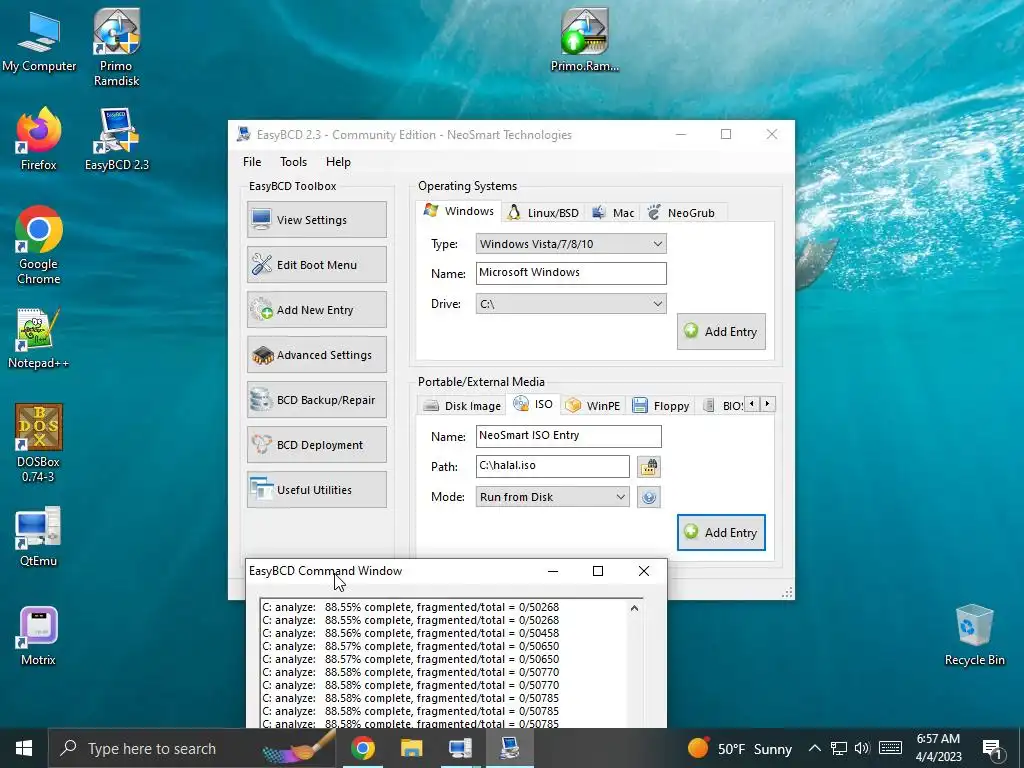Open the notification center icon

click(992, 749)
